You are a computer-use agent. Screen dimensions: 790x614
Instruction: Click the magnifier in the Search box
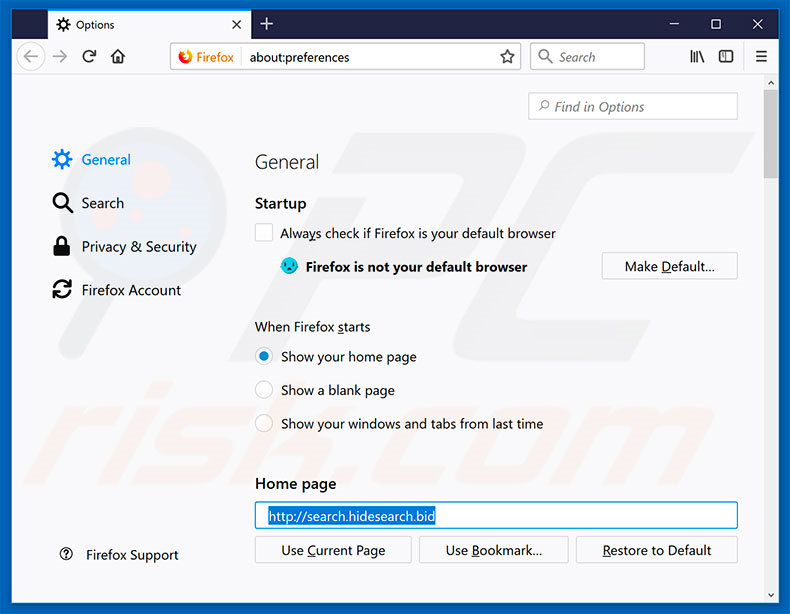coord(545,56)
